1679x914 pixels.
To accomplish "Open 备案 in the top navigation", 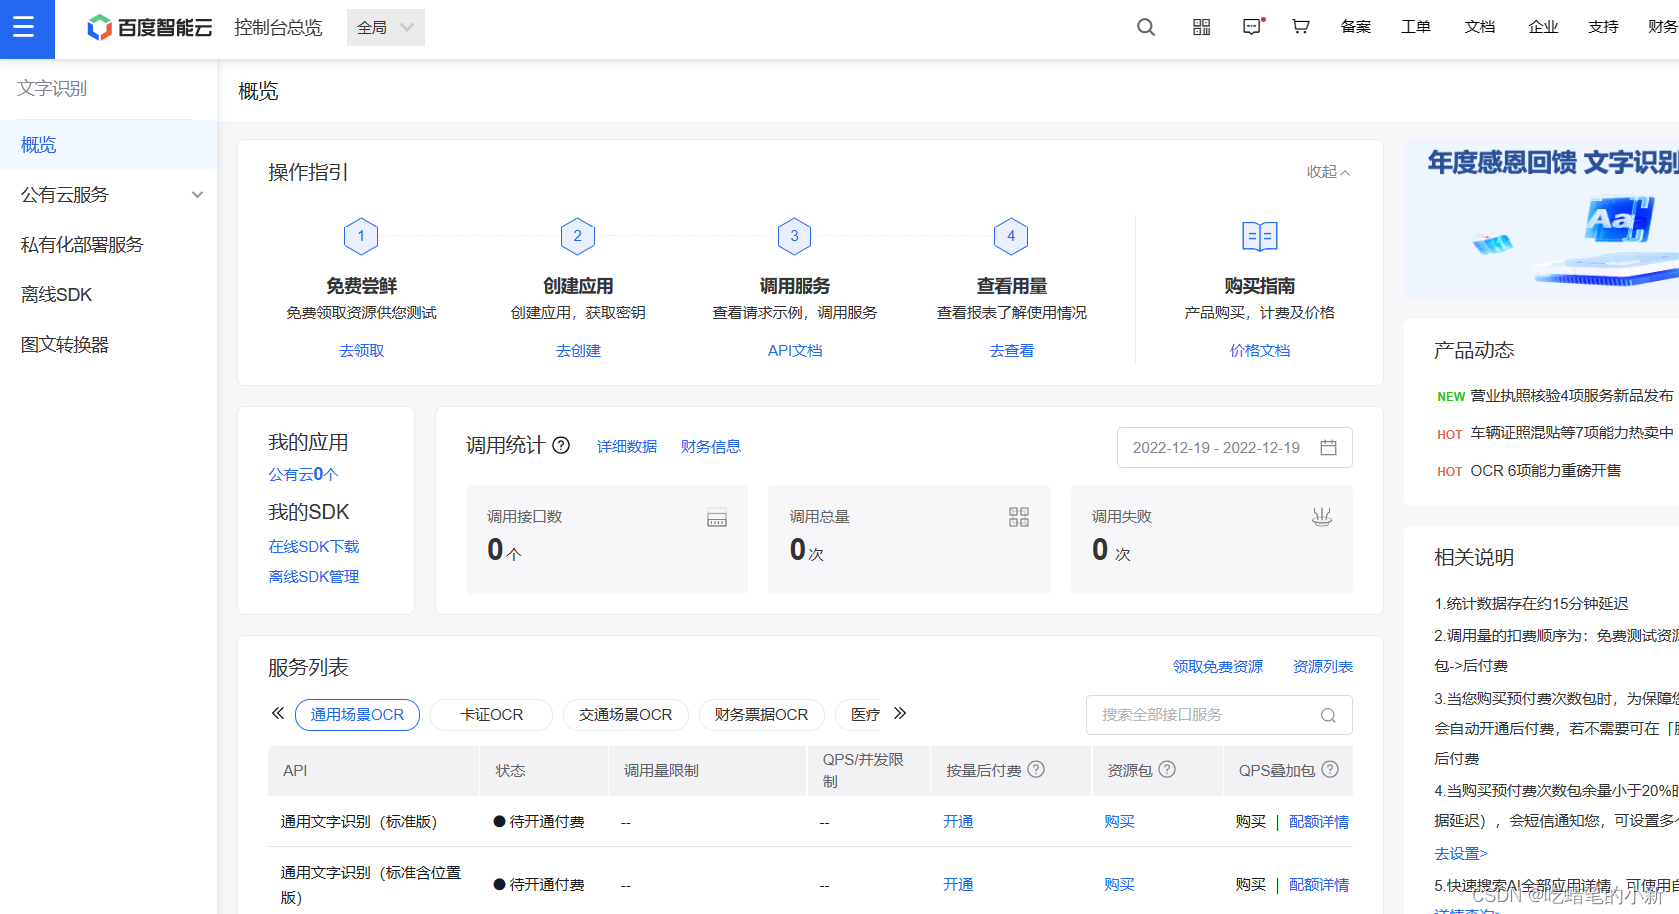I will (1356, 27).
